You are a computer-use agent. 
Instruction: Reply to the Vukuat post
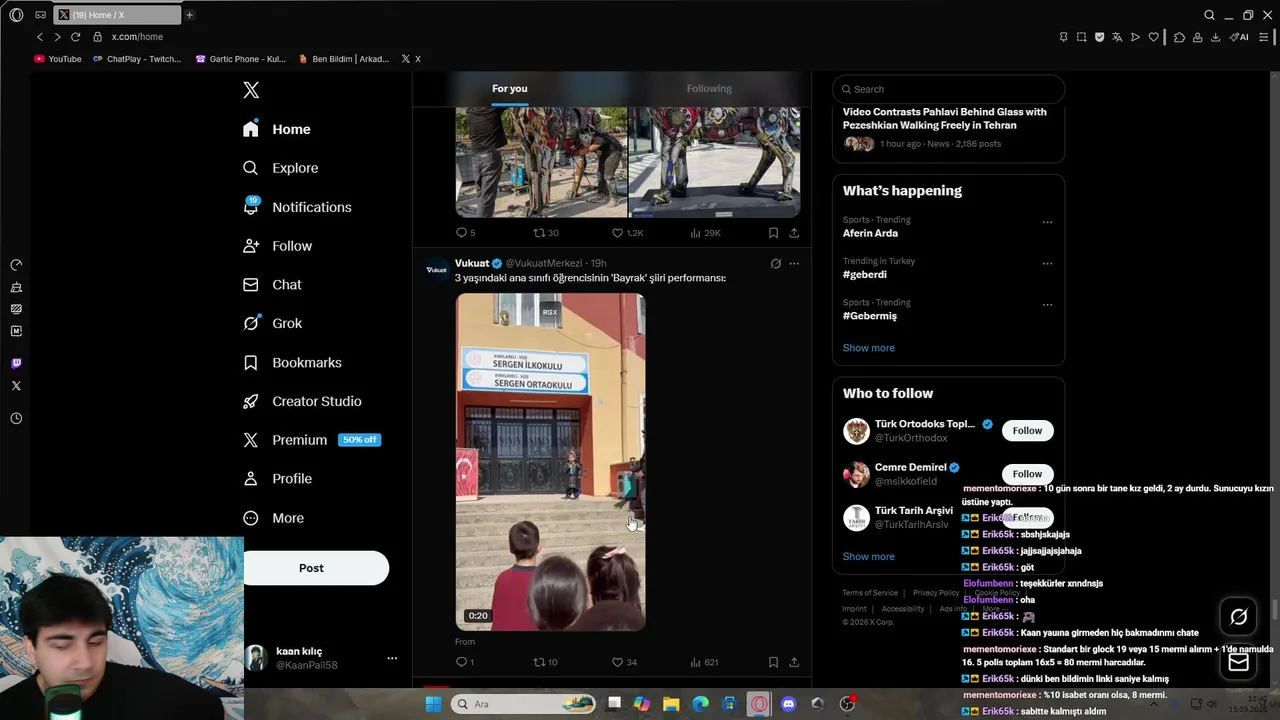[x=465, y=662]
